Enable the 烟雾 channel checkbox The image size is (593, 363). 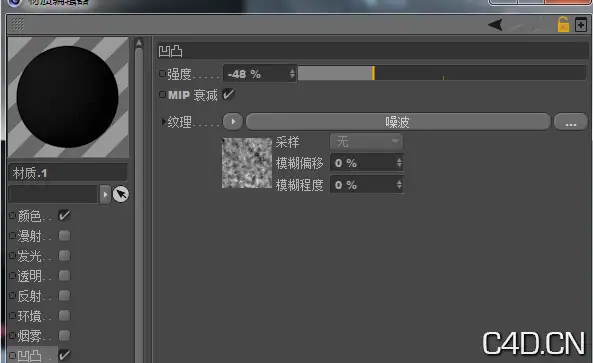coord(64,335)
